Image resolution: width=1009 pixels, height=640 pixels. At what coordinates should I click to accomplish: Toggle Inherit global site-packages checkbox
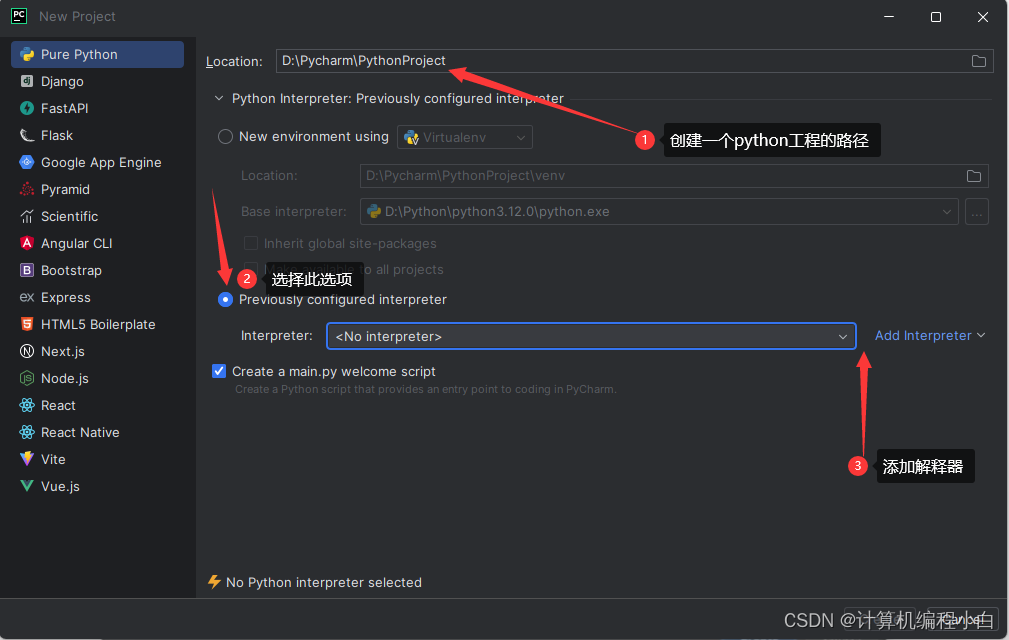[251, 243]
